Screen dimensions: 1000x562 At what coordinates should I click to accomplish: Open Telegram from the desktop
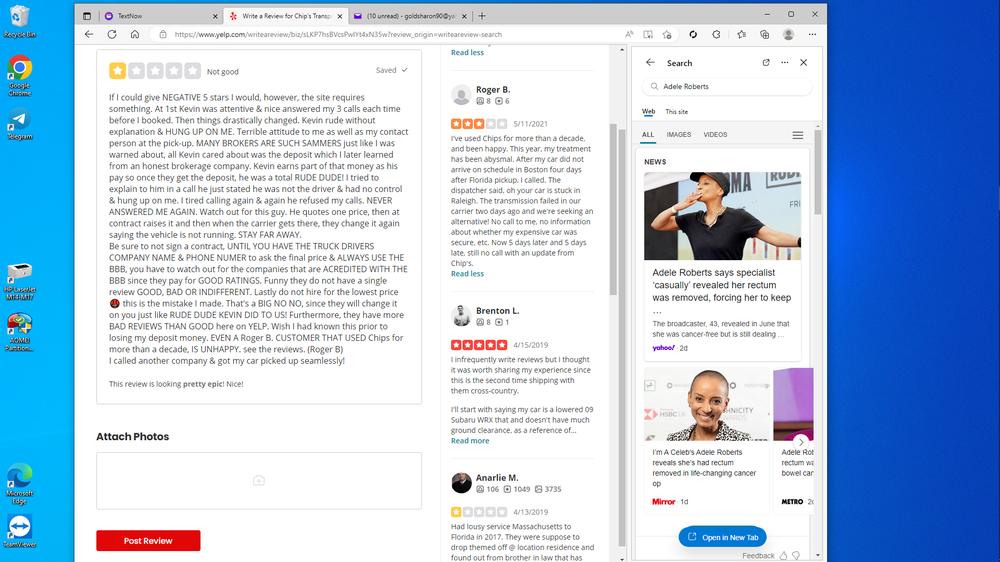pos(19,122)
